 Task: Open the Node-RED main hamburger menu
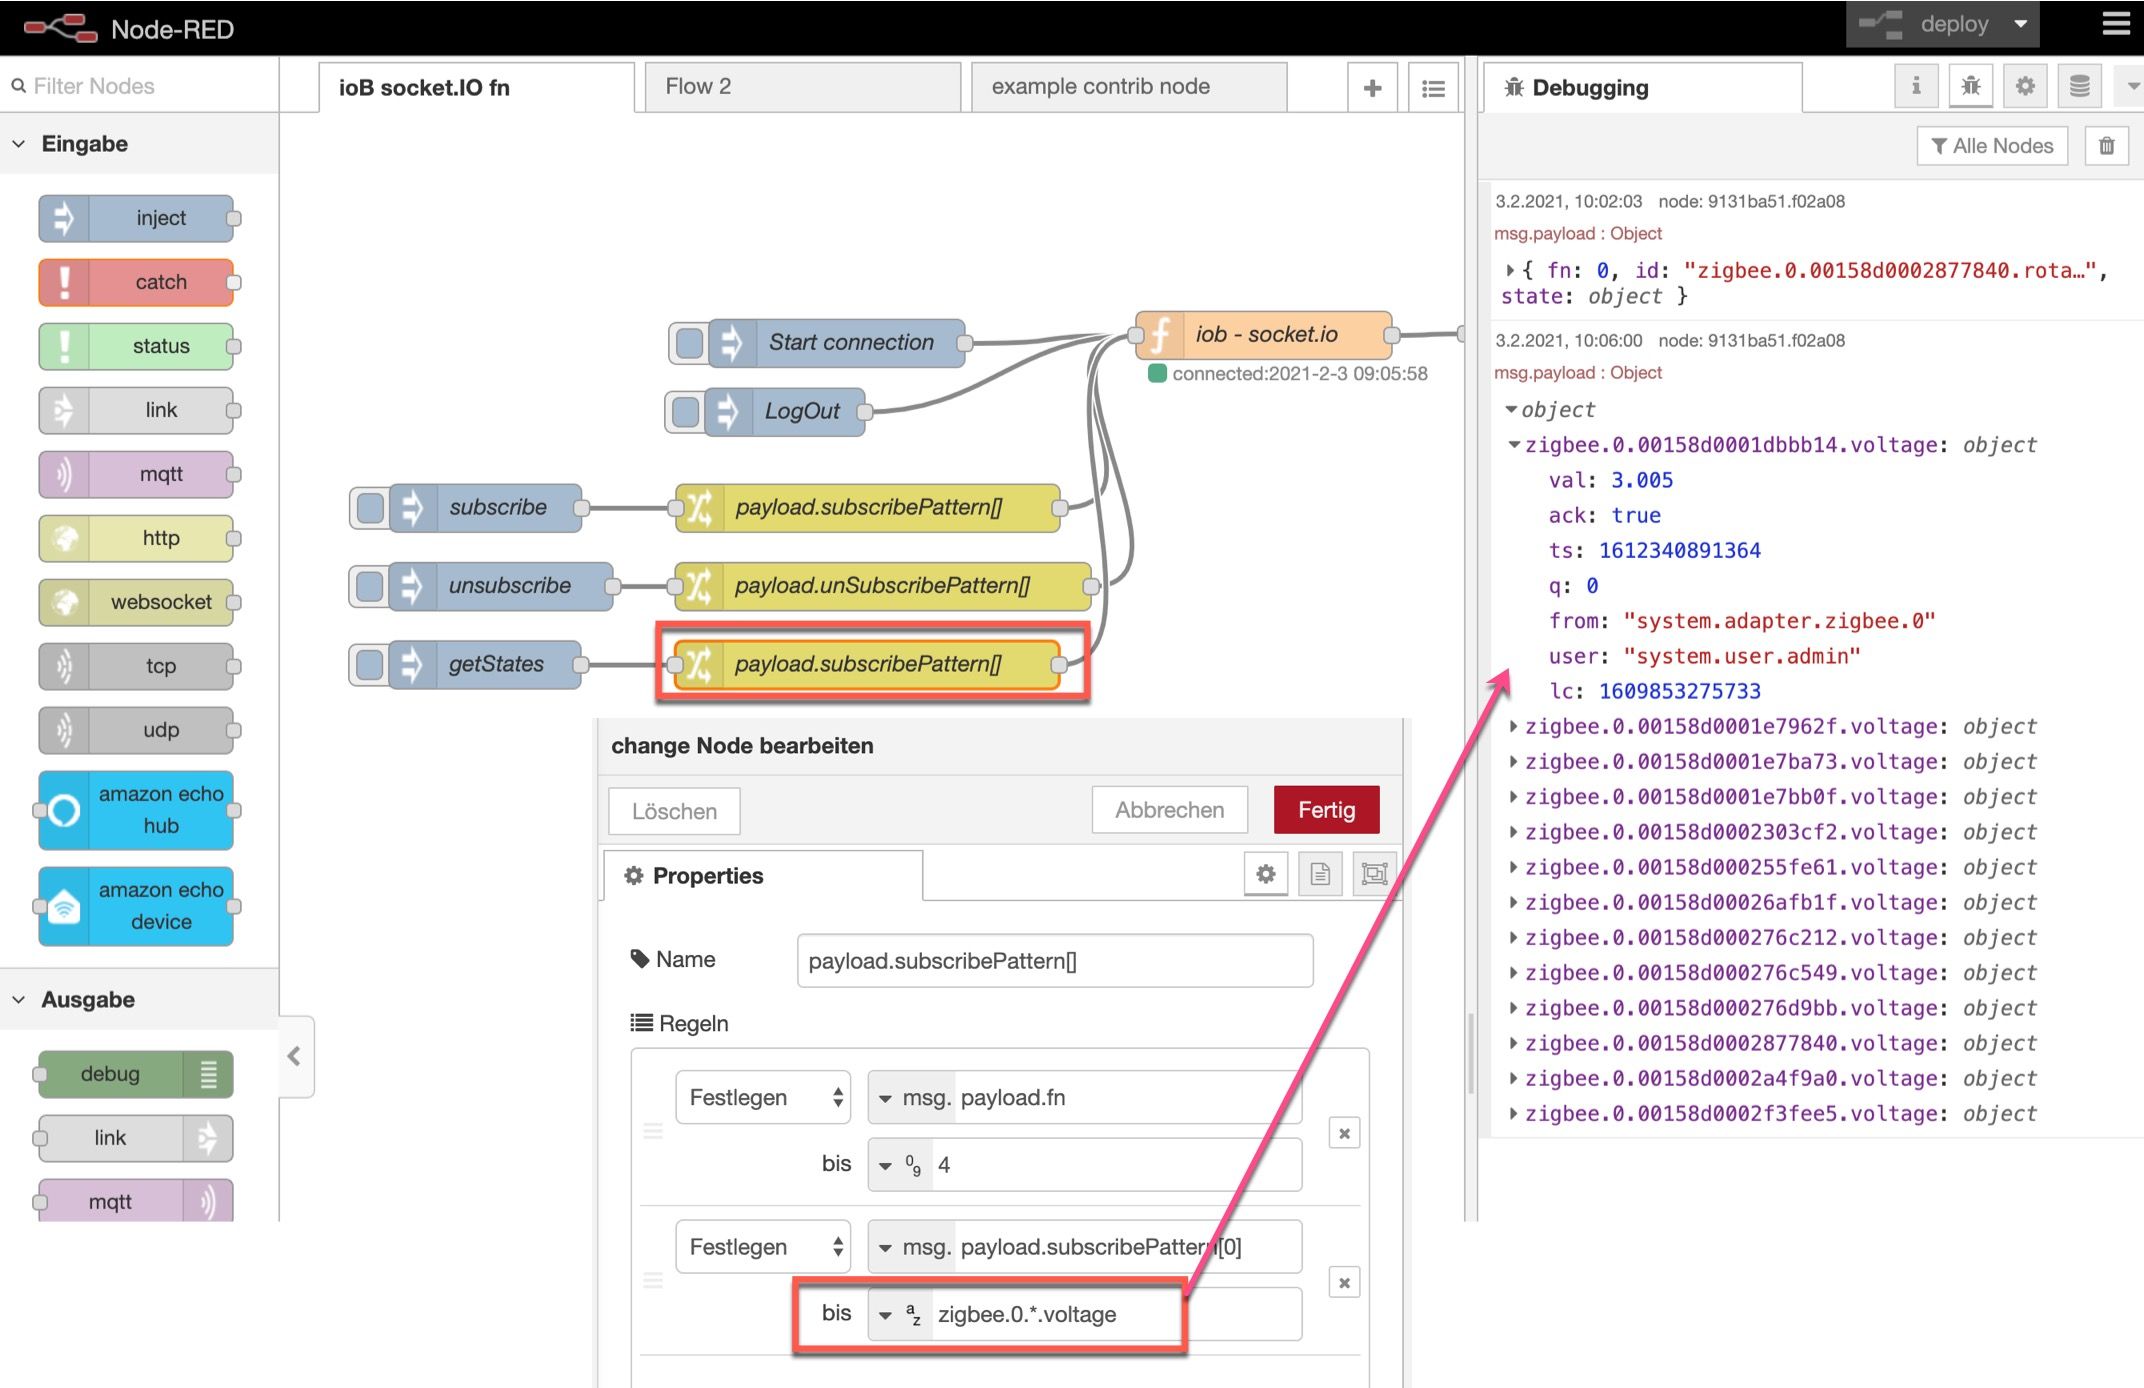(x=2116, y=23)
